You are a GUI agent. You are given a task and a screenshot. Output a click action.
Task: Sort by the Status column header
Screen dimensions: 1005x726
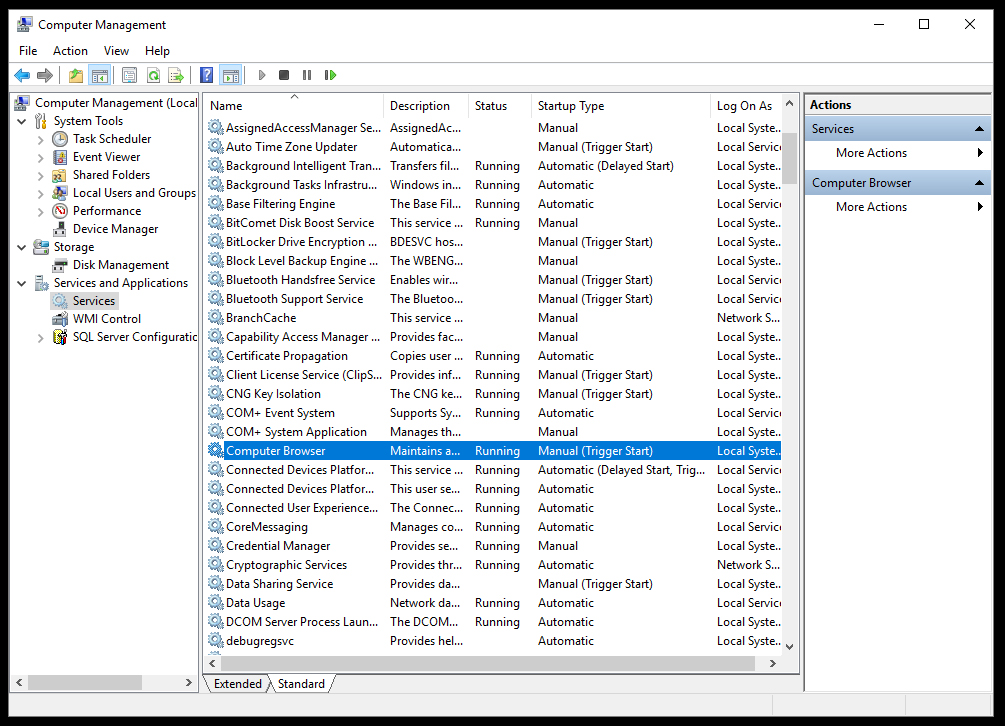[x=499, y=106]
